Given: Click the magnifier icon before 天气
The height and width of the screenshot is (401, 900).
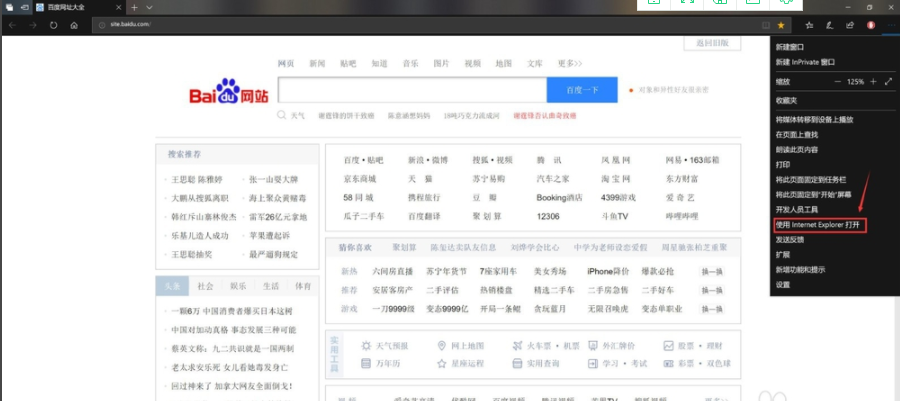Looking at the screenshot, I should coord(281,115).
